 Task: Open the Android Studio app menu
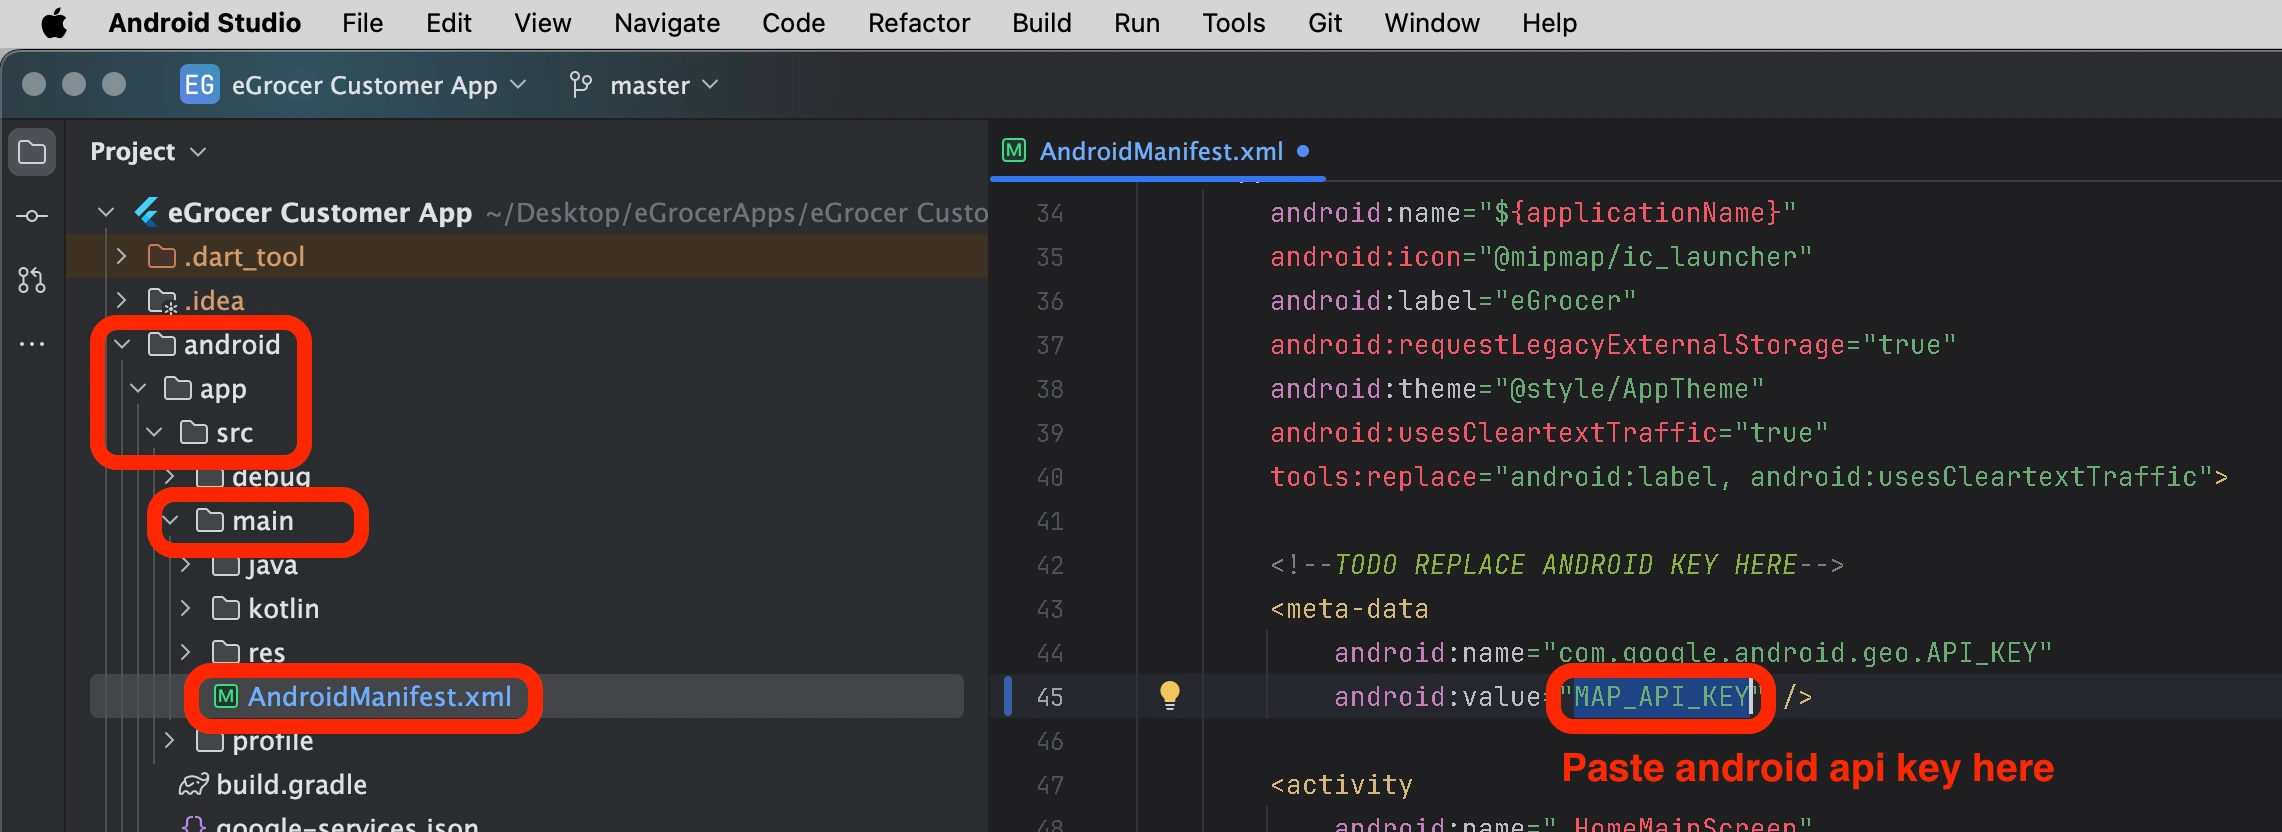(x=204, y=22)
